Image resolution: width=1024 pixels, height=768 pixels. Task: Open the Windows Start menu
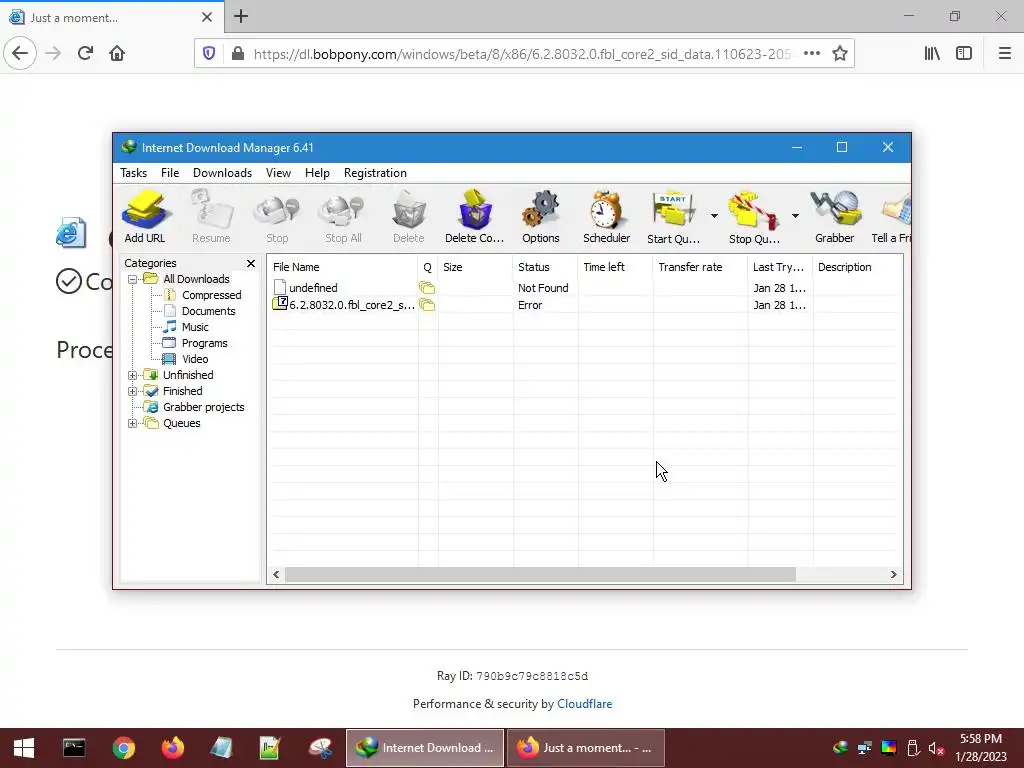(x=24, y=748)
